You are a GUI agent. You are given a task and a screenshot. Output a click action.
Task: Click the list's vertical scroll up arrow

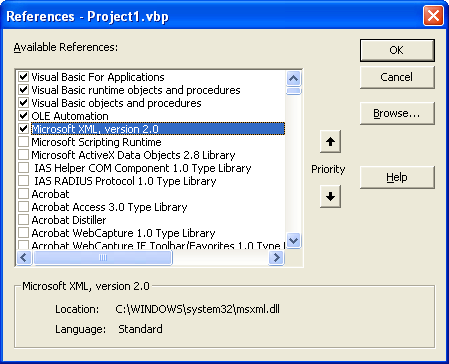tap(294, 79)
